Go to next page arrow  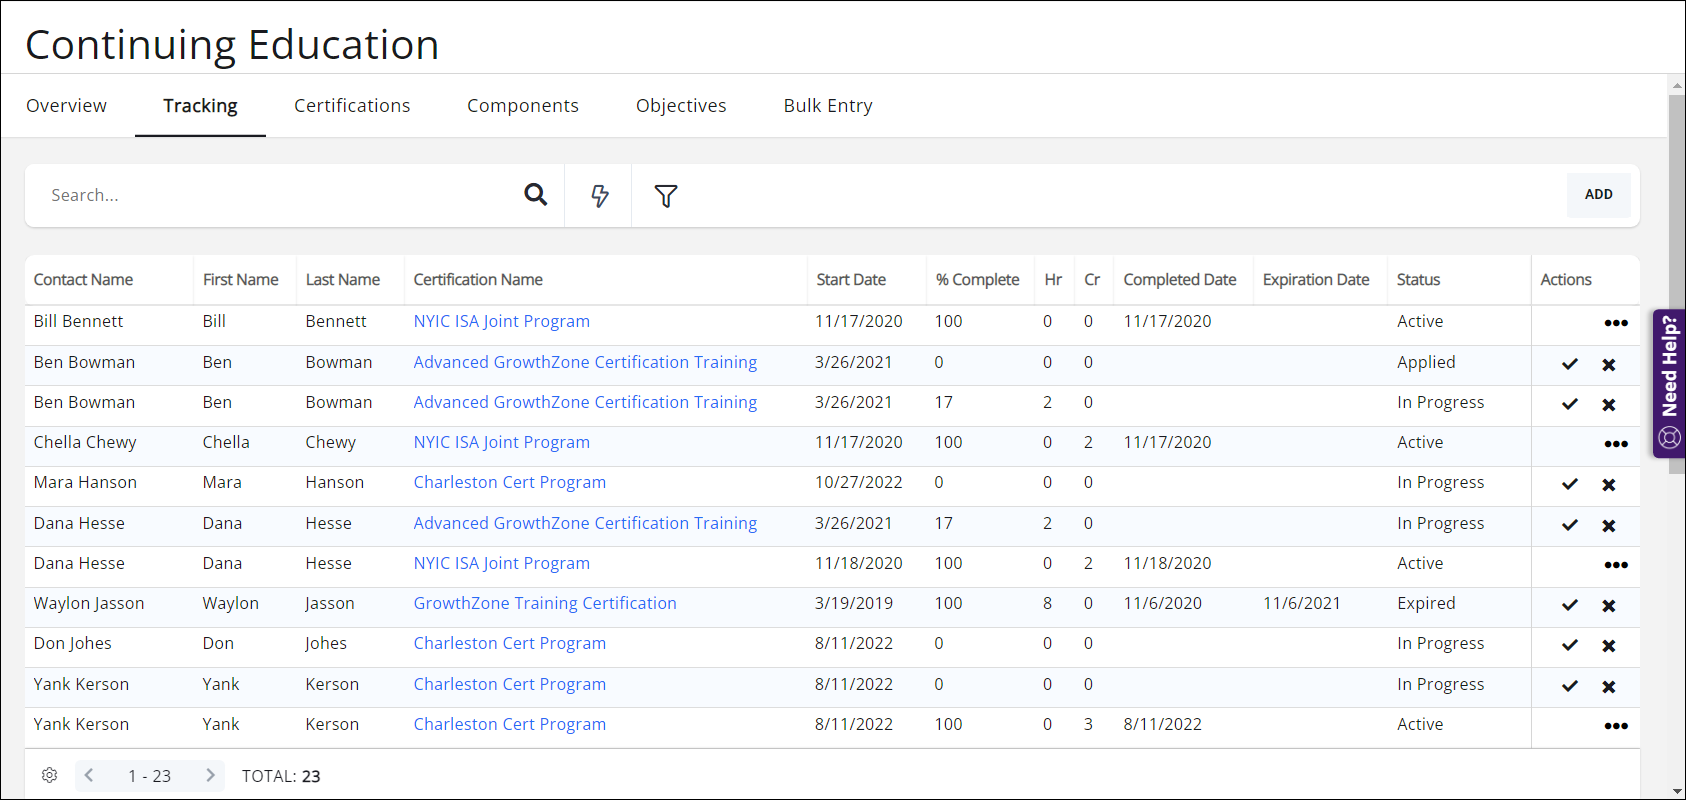pos(210,775)
